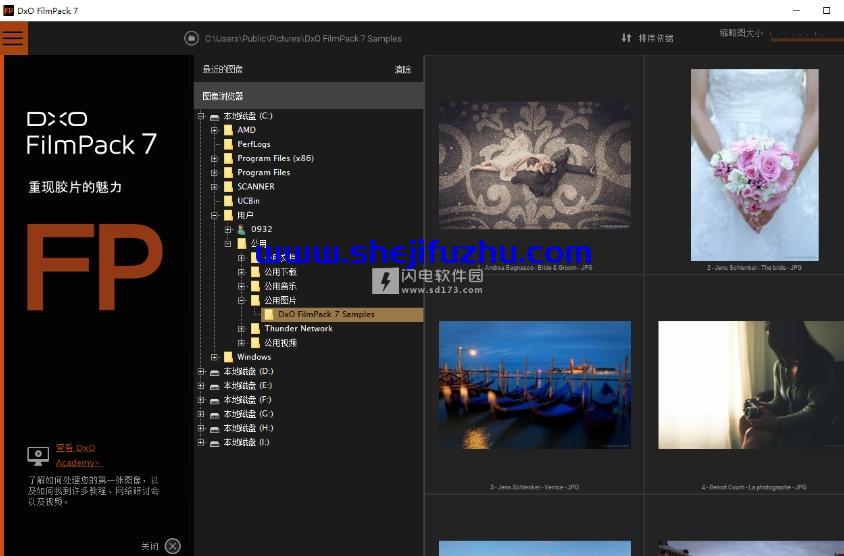The image size is (844, 556).
Task: Expand the Program Files (x86) node
Action: [214, 158]
